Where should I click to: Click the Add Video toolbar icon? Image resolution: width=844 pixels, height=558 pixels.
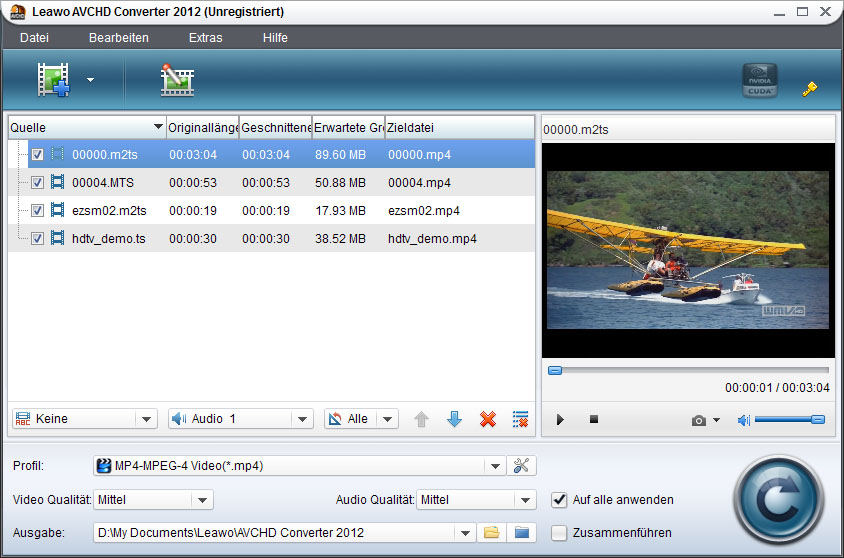point(53,80)
